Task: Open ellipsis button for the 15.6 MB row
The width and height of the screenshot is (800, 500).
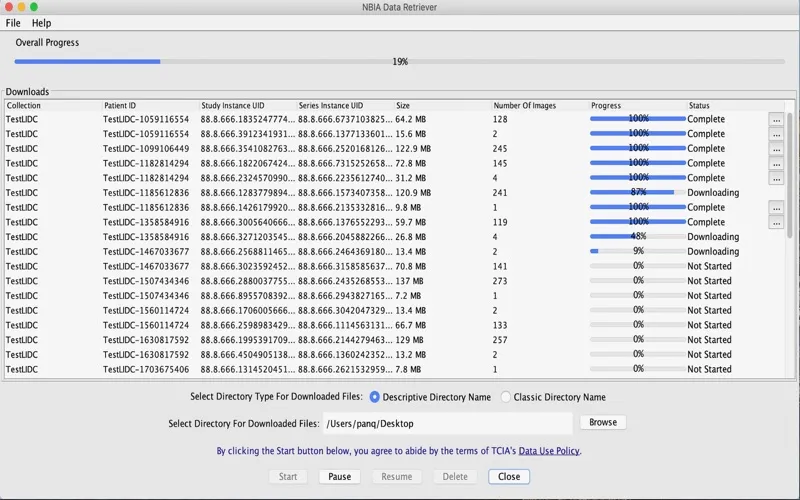Action: tap(776, 134)
